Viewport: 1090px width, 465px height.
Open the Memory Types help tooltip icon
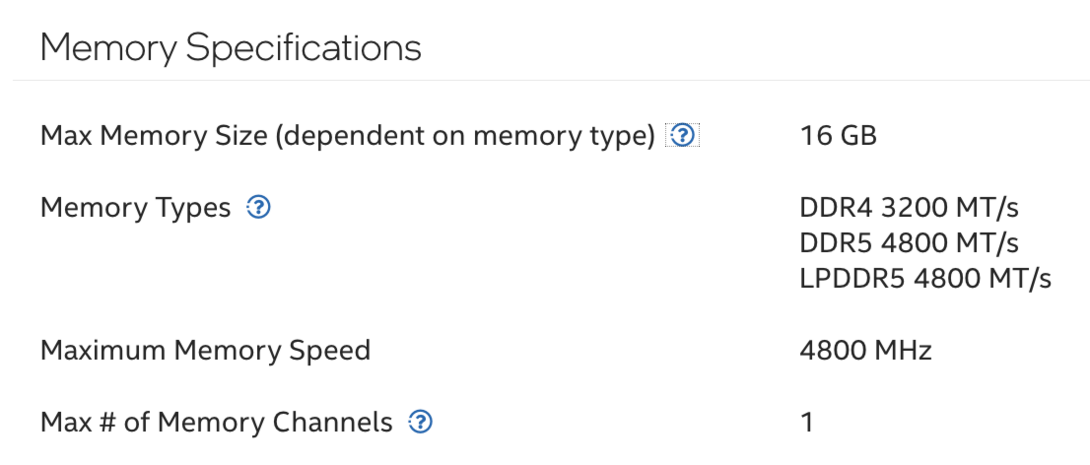[258, 208]
